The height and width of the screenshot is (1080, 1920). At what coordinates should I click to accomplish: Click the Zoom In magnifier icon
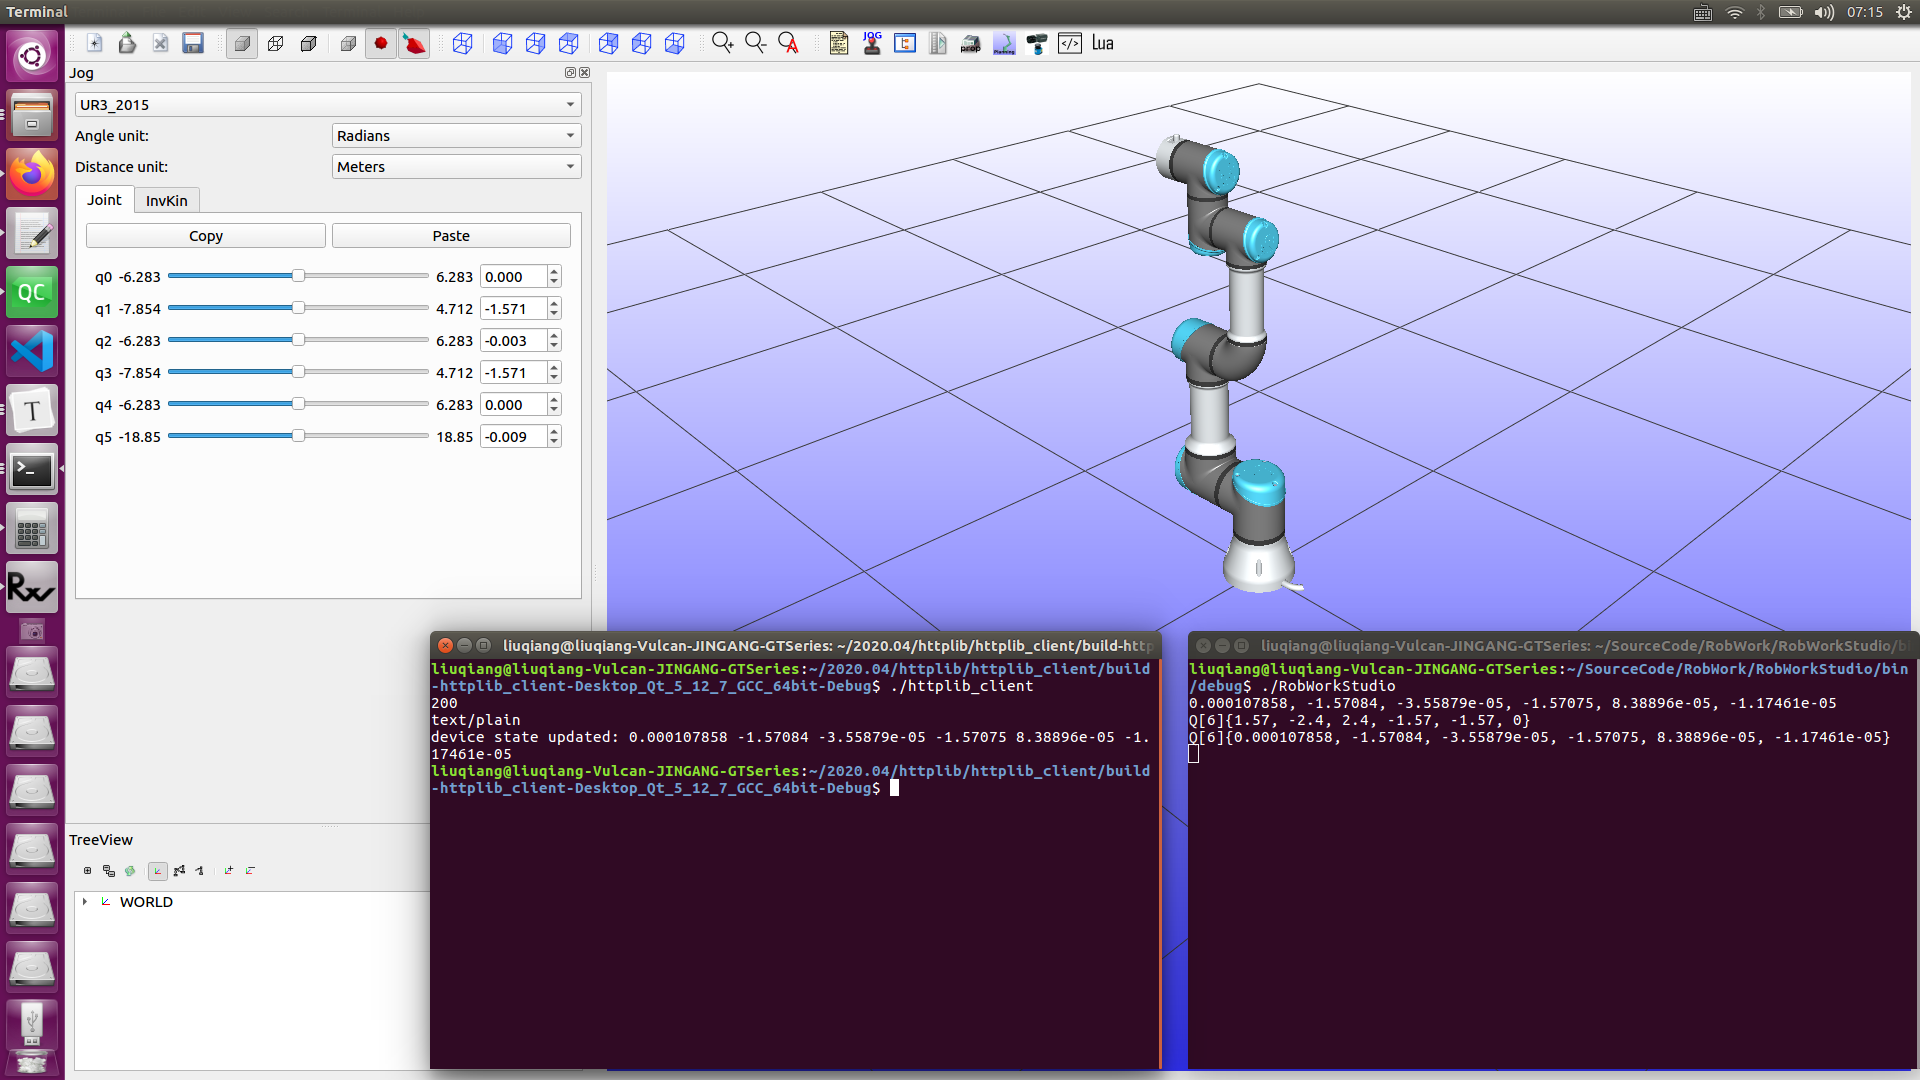722,43
